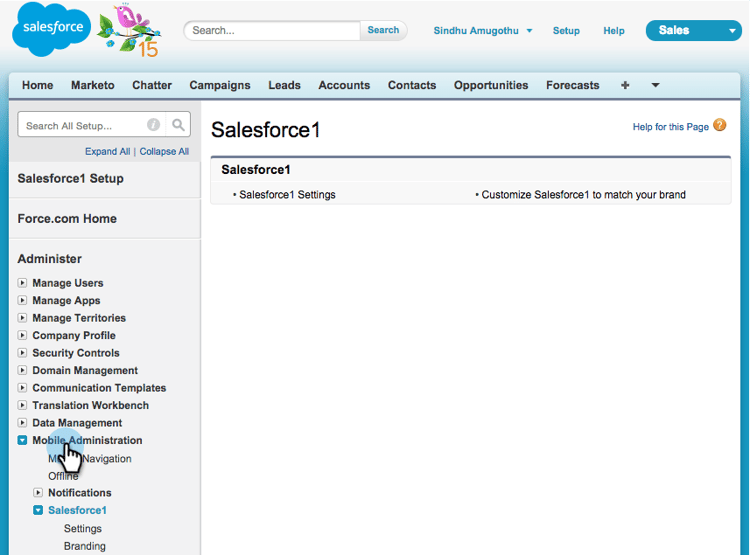Click the Manage Apps label
Viewport: 750px width, 555px height.
pos(66,300)
